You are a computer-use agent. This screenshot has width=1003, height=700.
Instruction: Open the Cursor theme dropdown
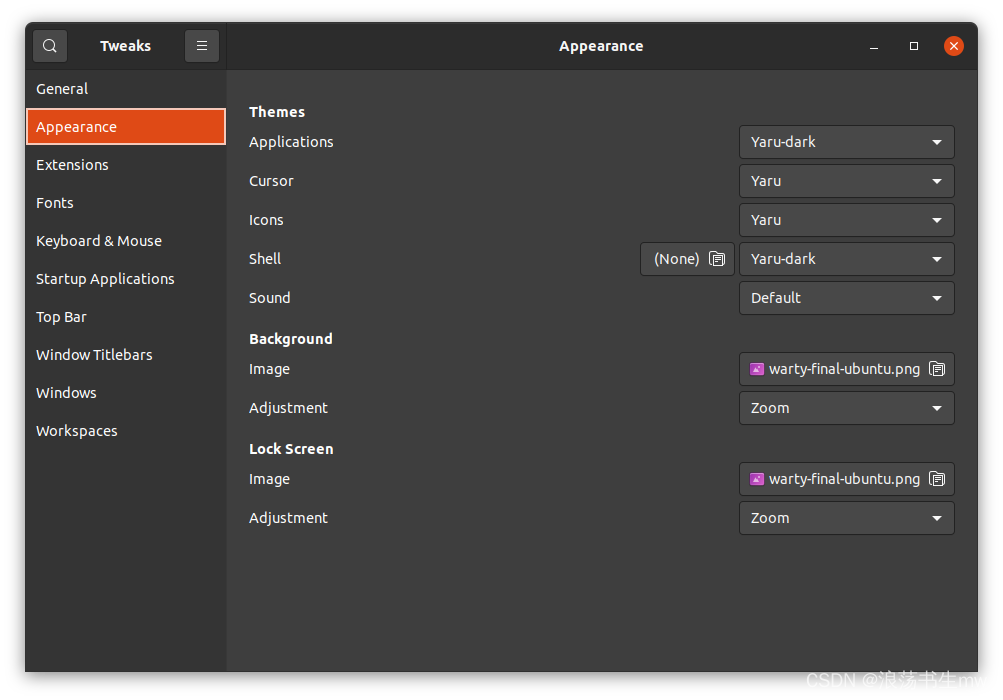[846, 181]
